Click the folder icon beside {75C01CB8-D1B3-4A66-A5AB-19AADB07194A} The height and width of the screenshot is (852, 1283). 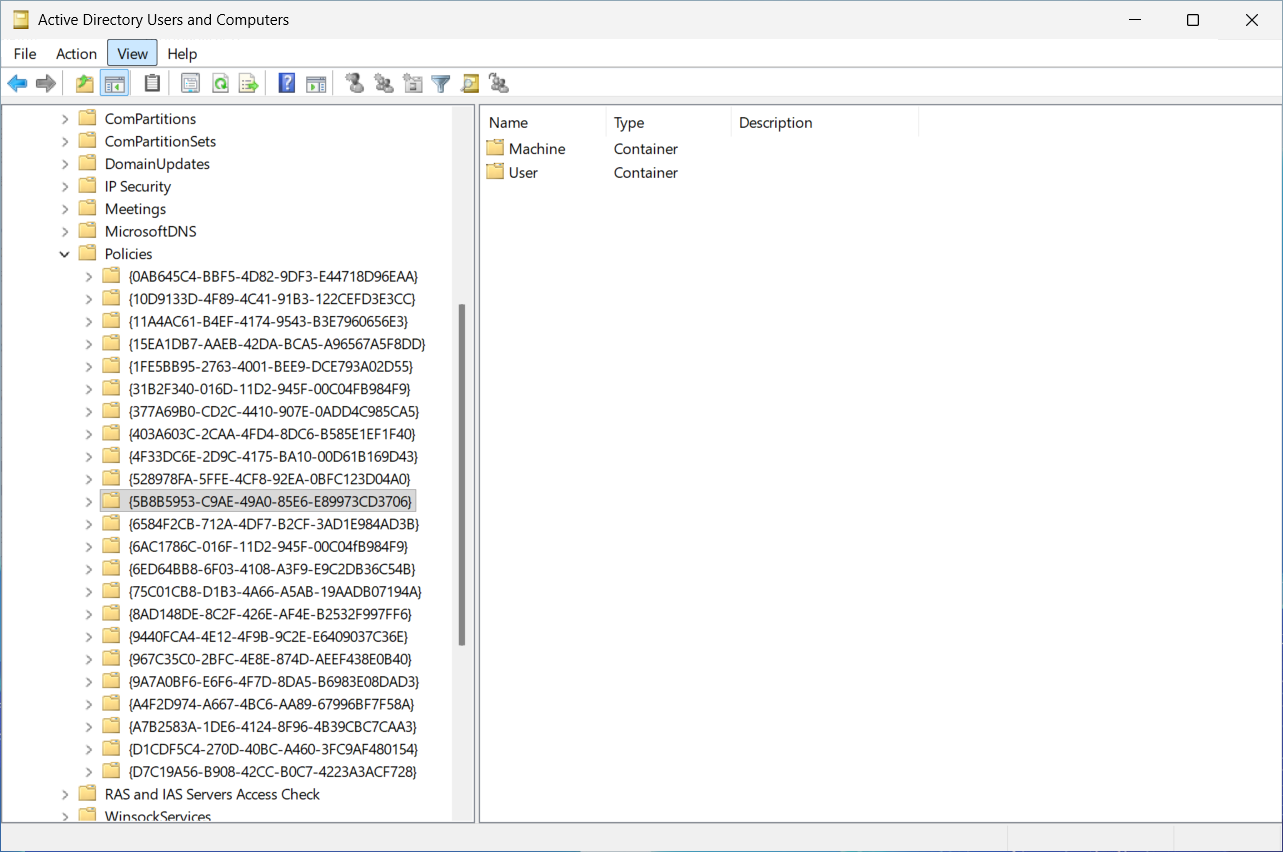click(111, 591)
